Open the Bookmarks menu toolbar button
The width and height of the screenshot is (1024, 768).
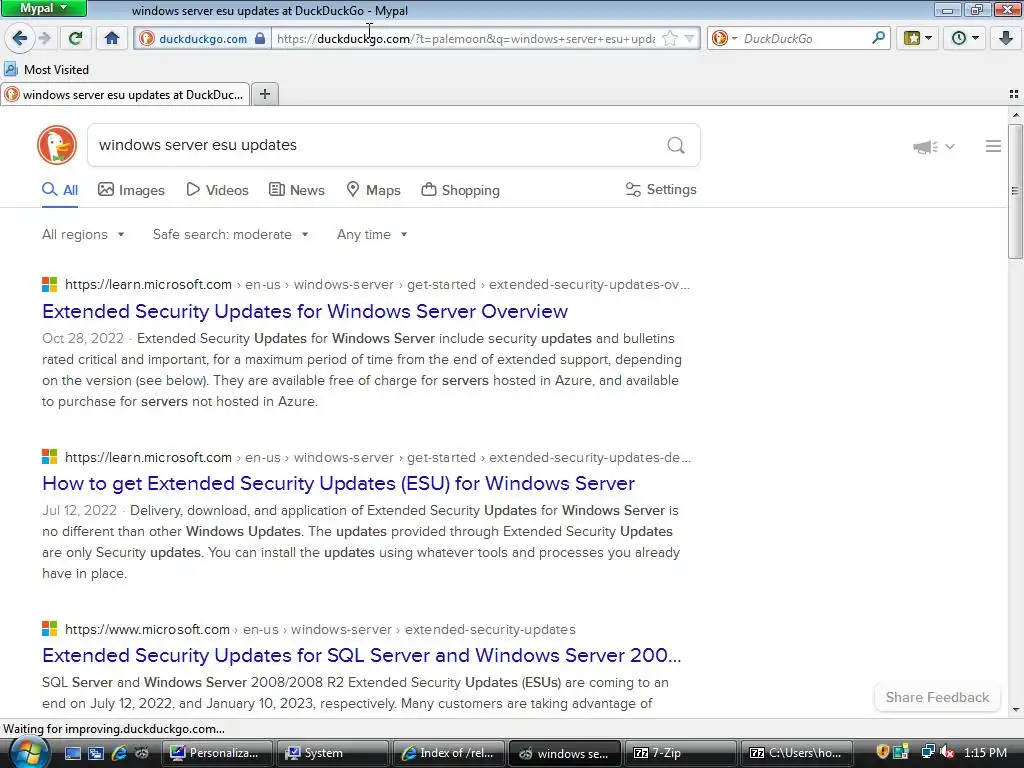[x=918, y=38]
